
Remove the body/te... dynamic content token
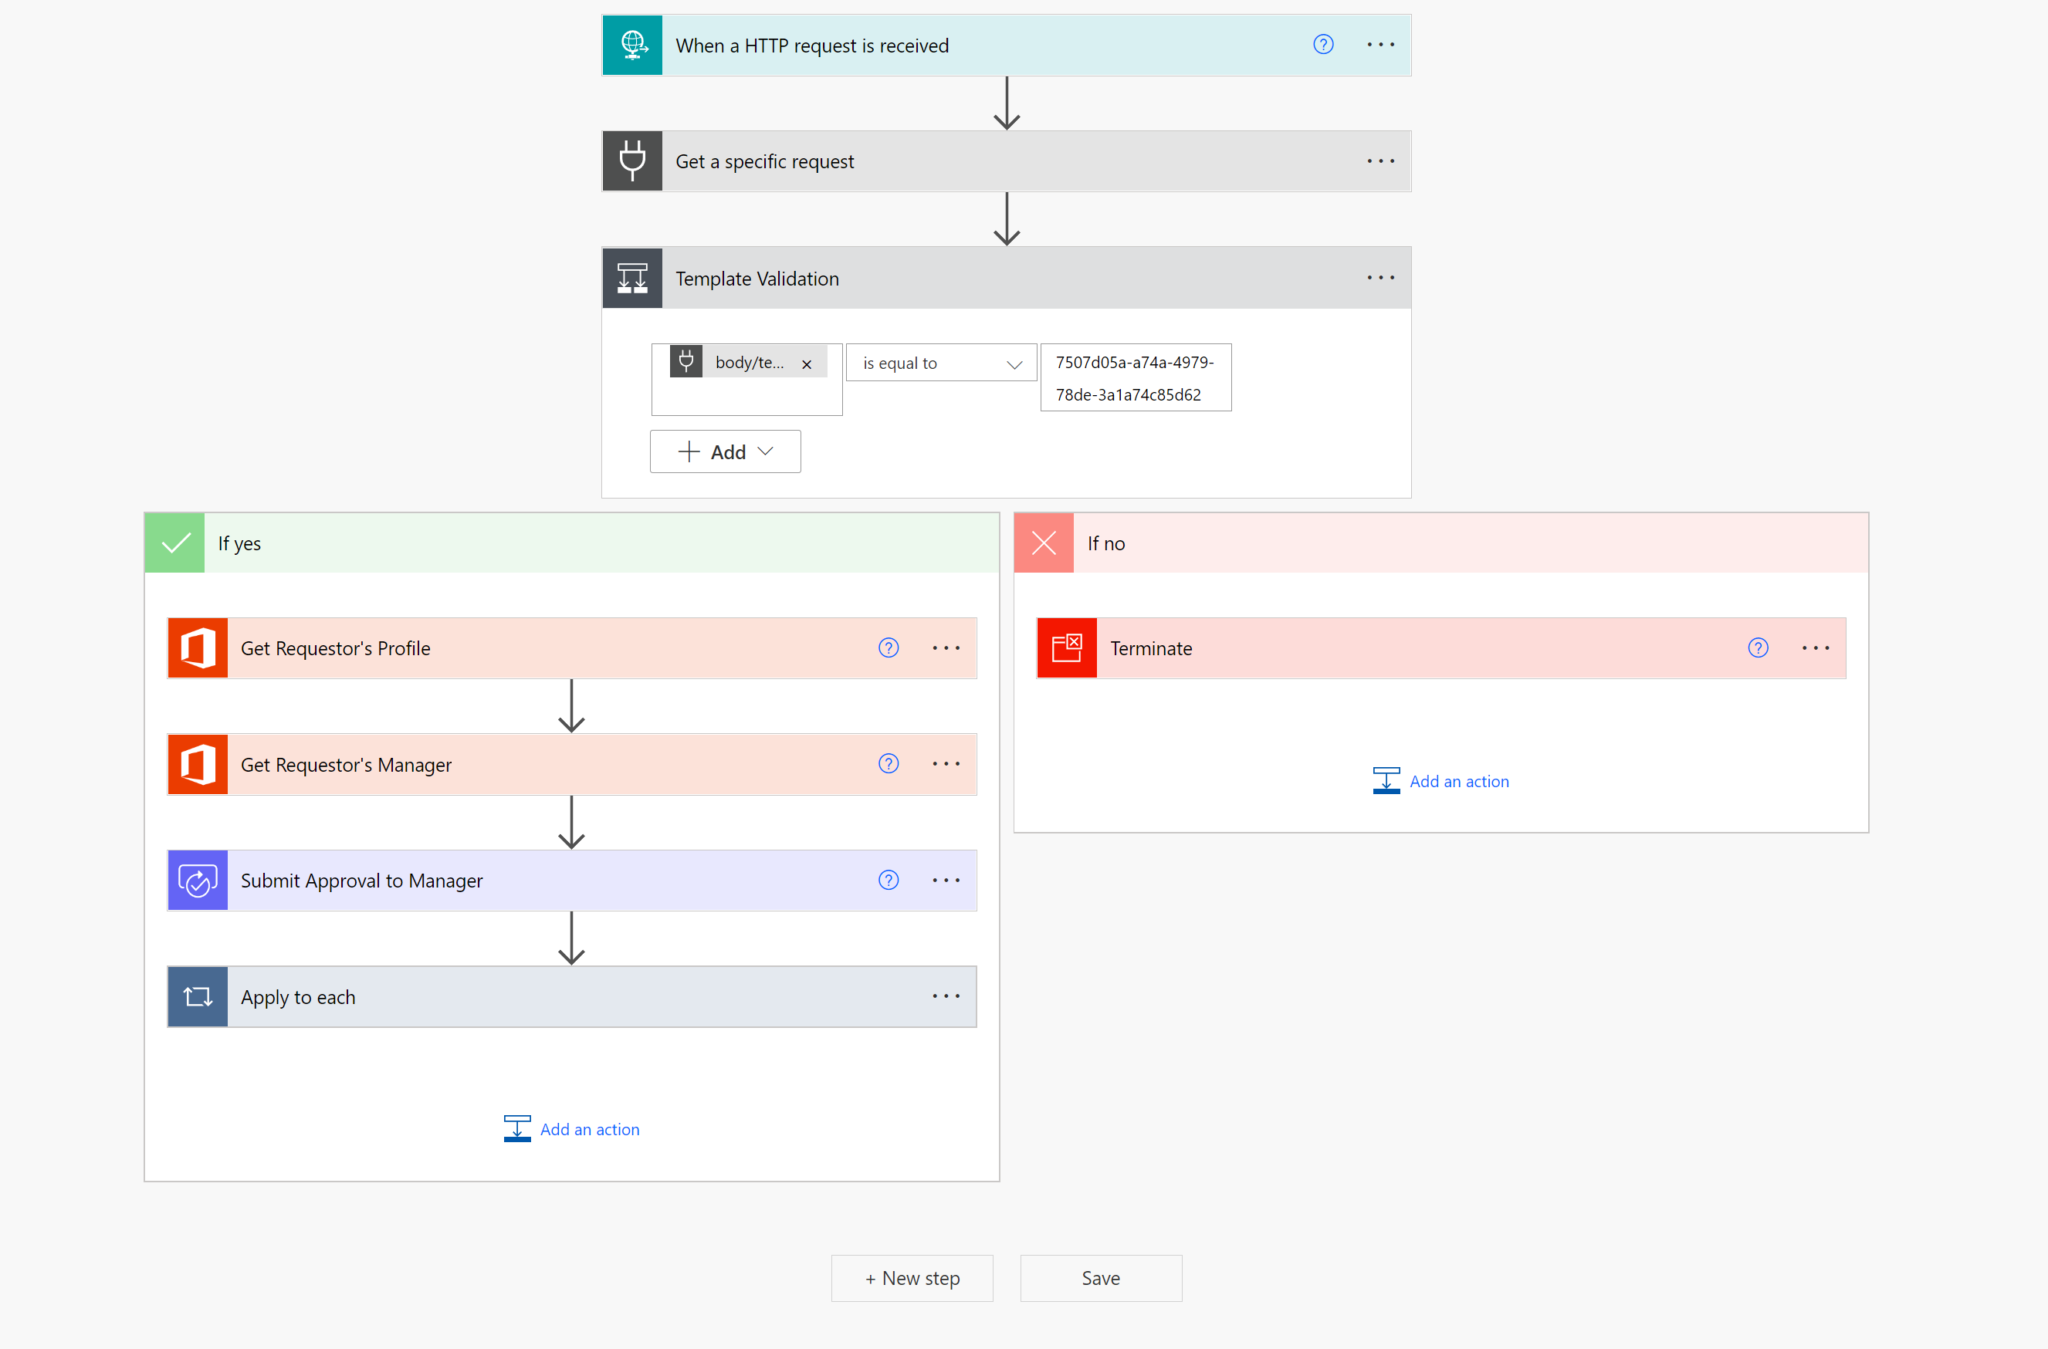(806, 362)
